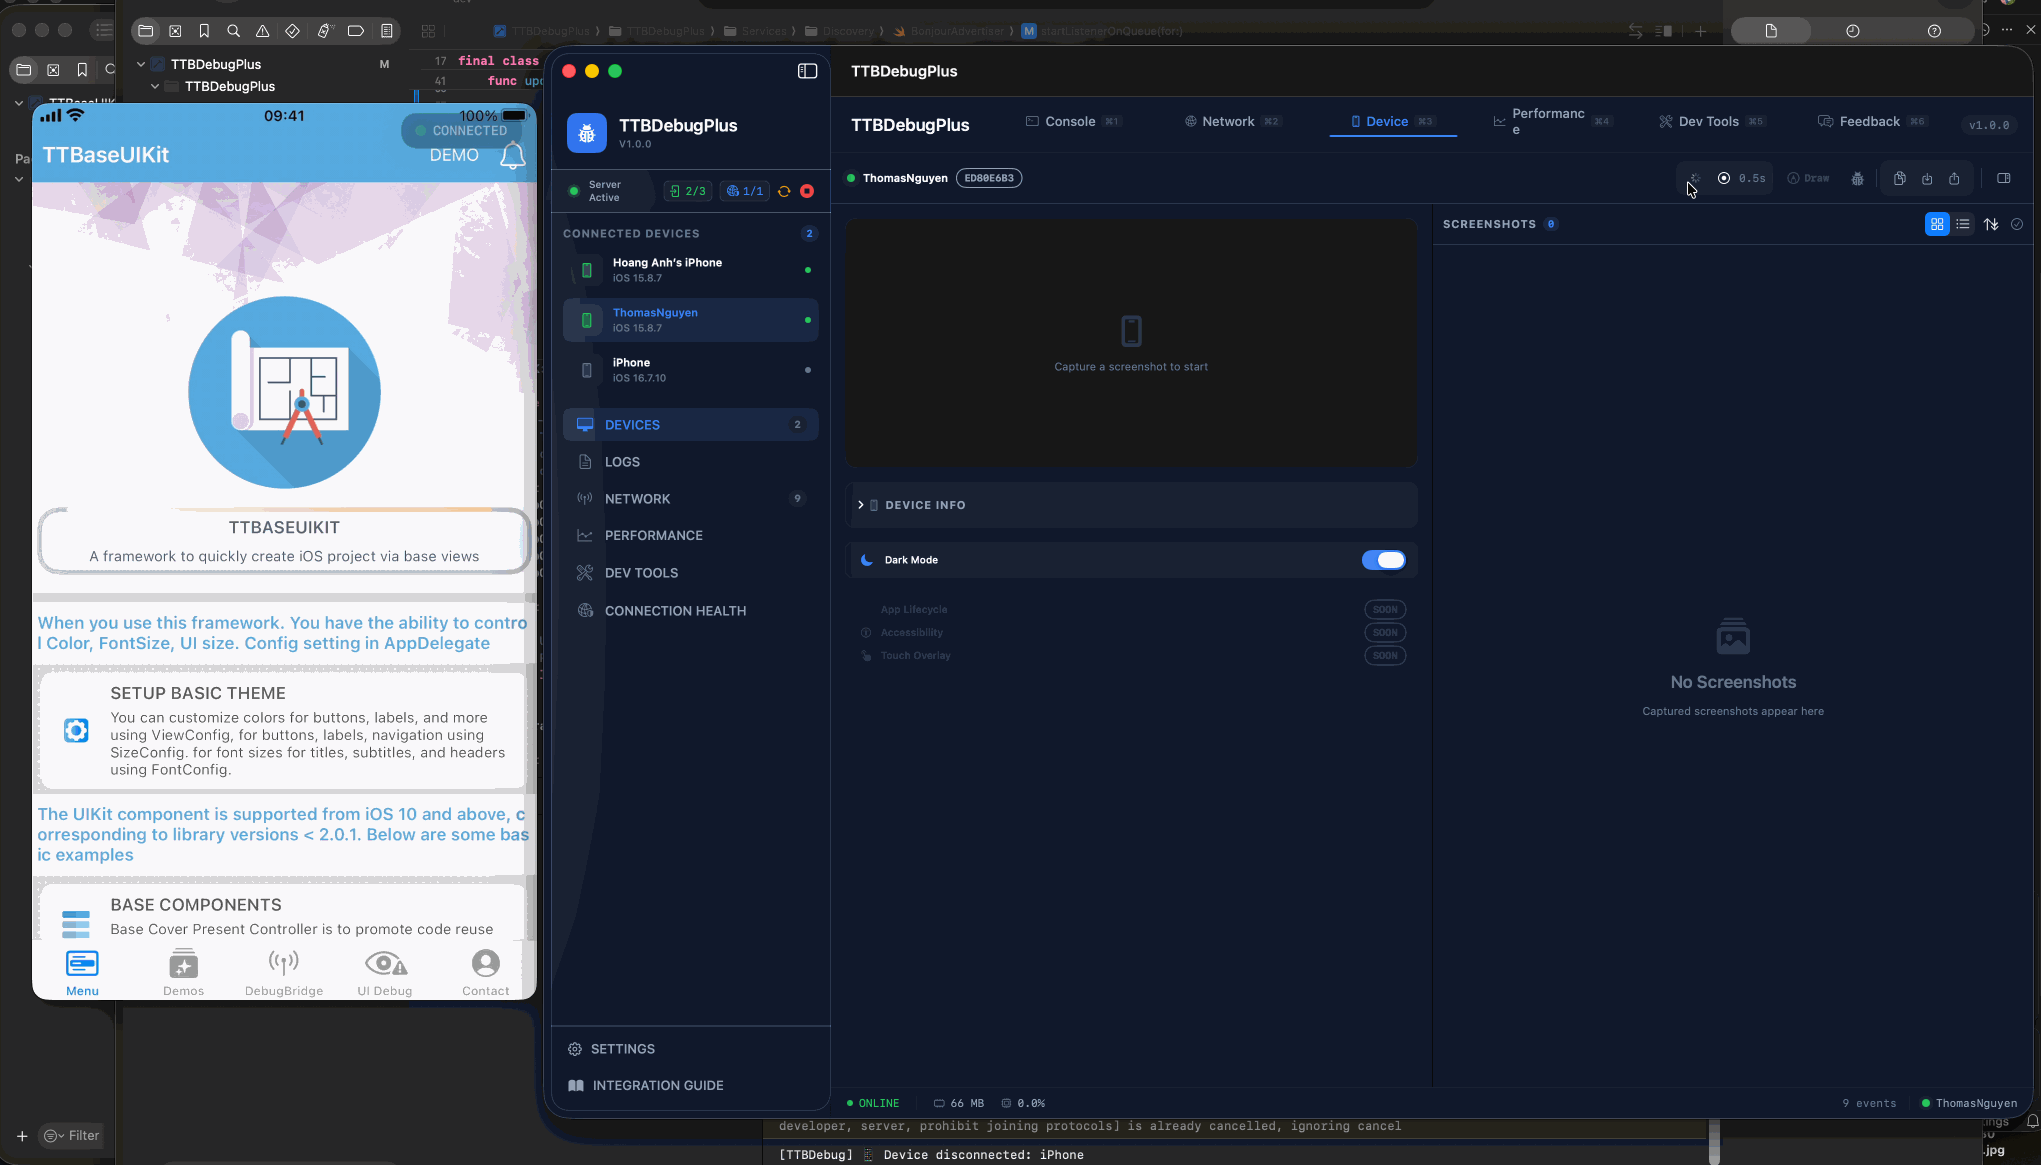The height and width of the screenshot is (1165, 2041).
Task: Open the INTEGRATION GUIDE
Action: click(657, 1085)
